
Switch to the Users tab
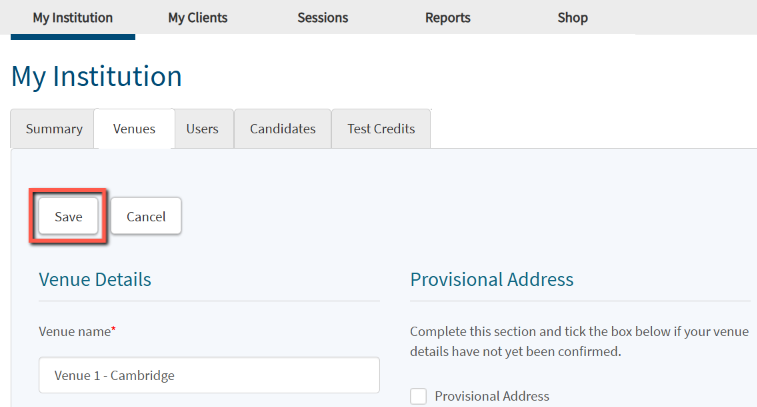202,129
